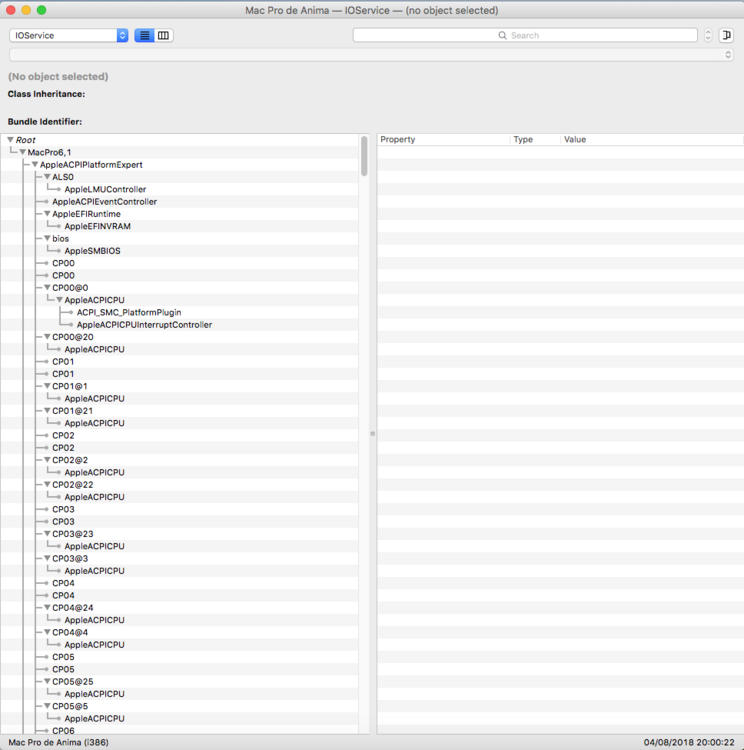Open the empty path bar dropdown

(369, 55)
